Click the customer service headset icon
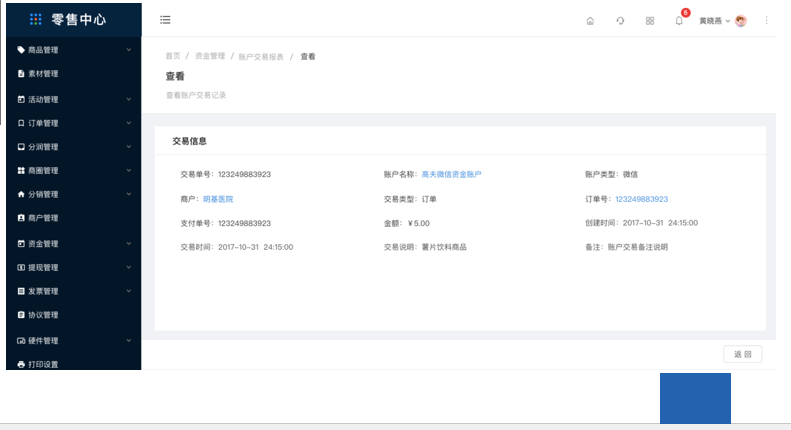791x430 pixels. click(620, 21)
